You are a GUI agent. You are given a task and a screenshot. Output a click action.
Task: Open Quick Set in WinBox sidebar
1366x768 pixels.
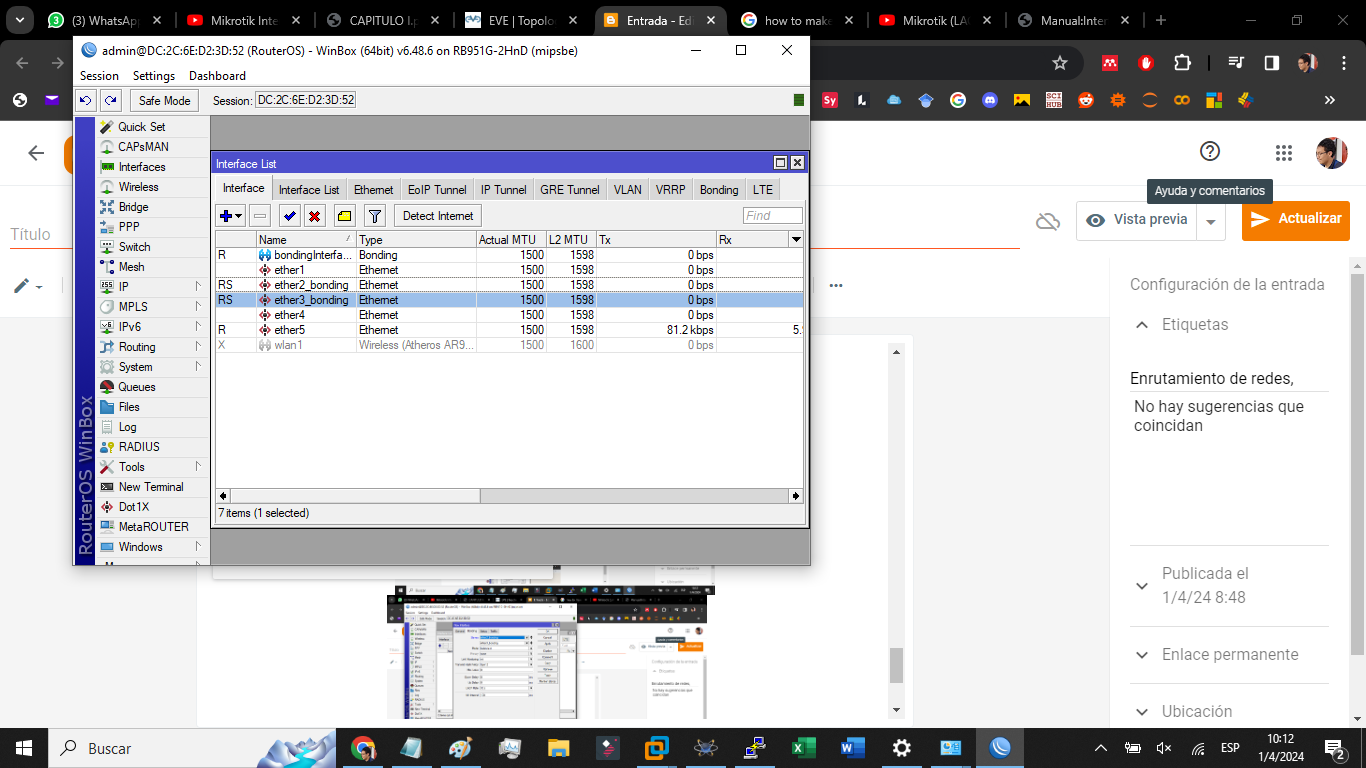click(x=142, y=127)
